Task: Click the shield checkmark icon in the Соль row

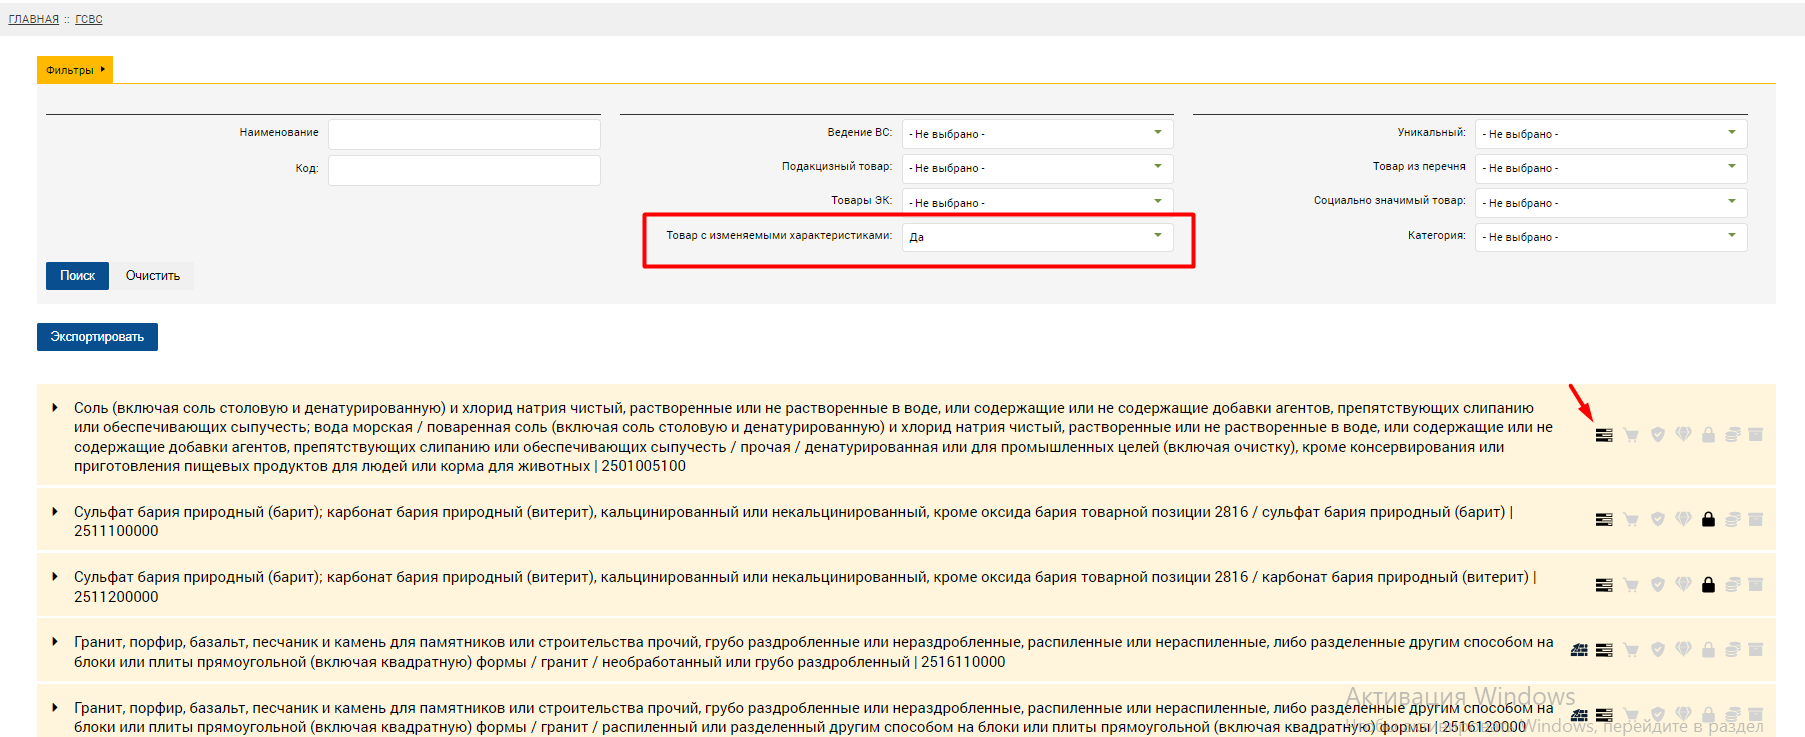Action: pos(1657,435)
